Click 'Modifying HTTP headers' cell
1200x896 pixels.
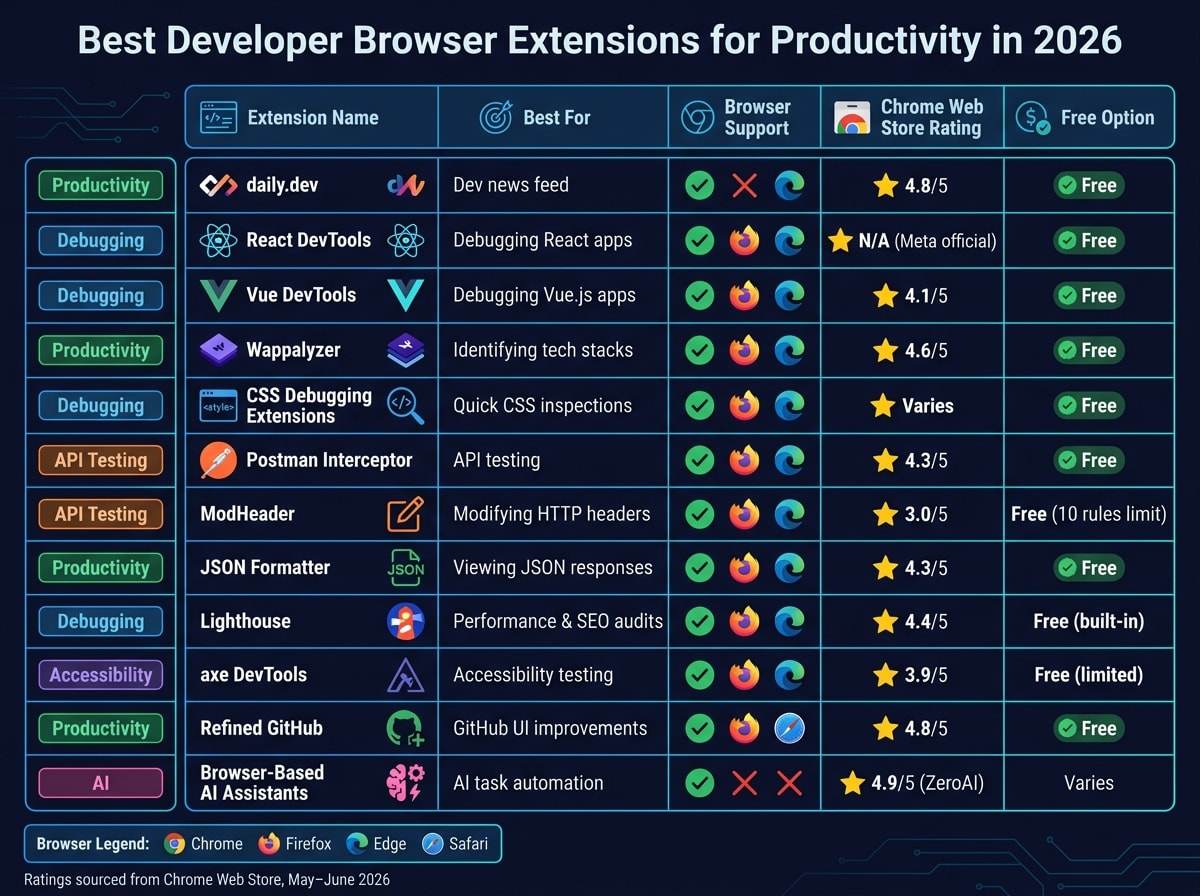coord(552,514)
